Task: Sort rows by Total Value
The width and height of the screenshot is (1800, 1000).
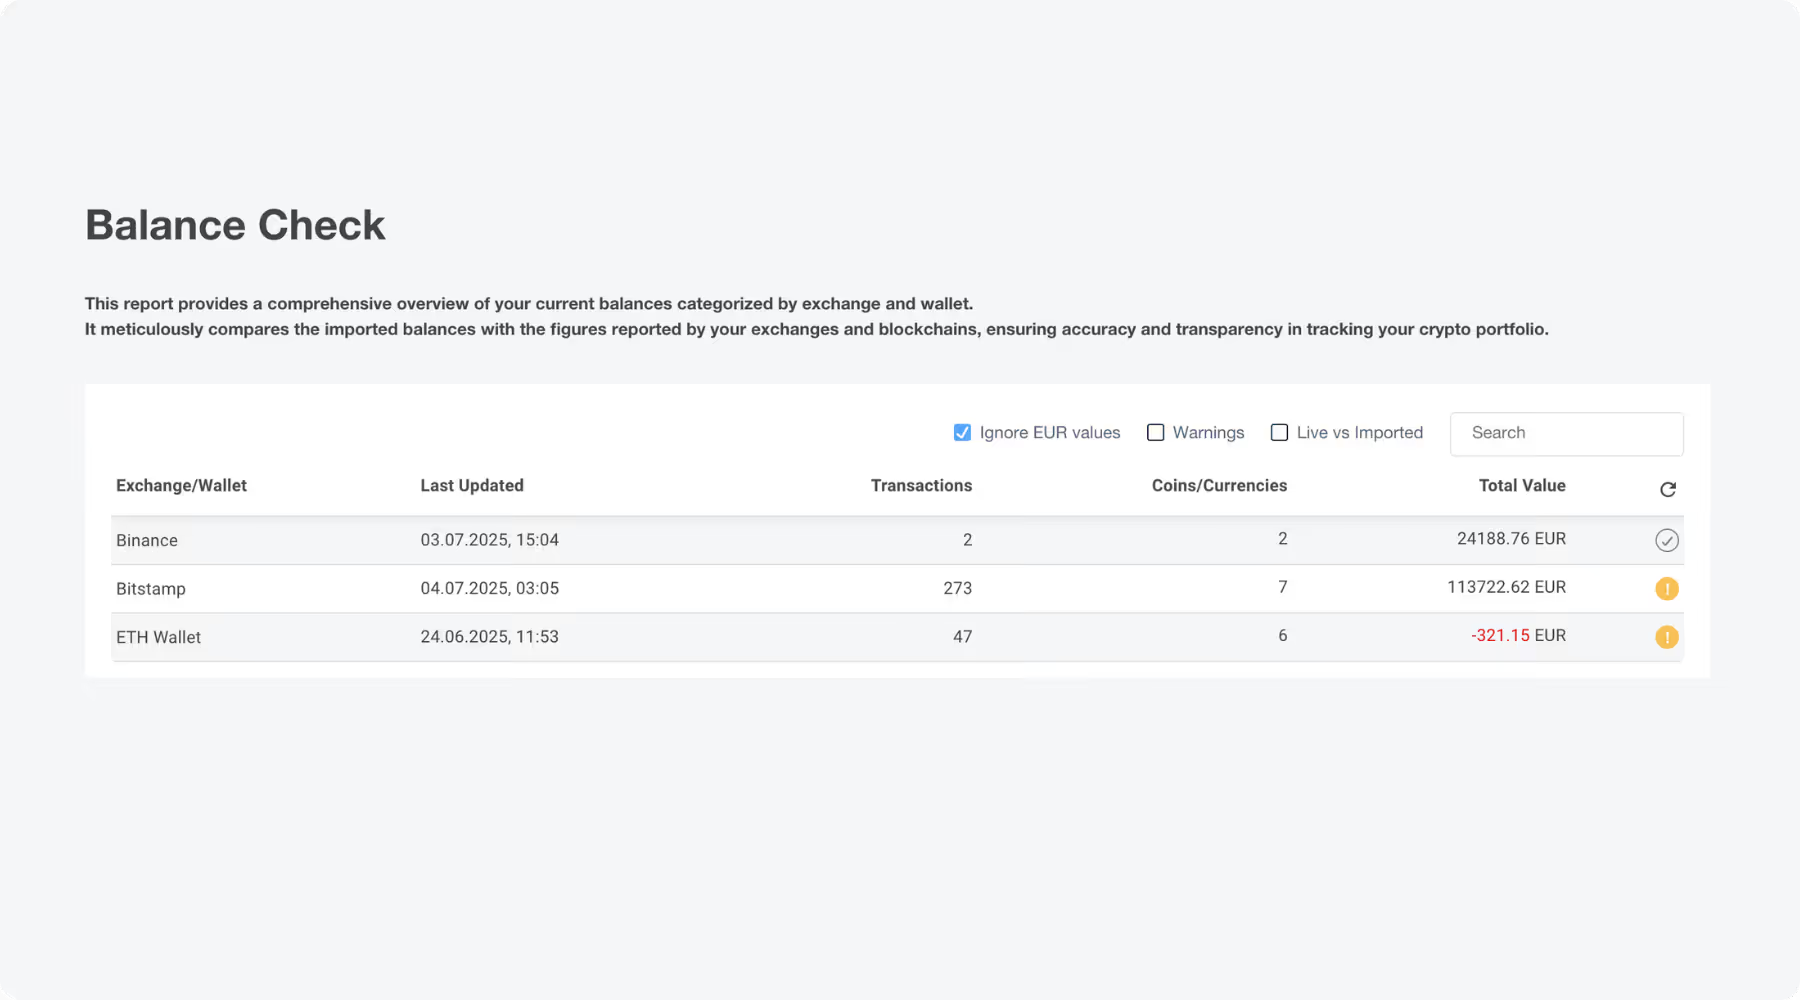Action: pyautogui.click(x=1521, y=485)
